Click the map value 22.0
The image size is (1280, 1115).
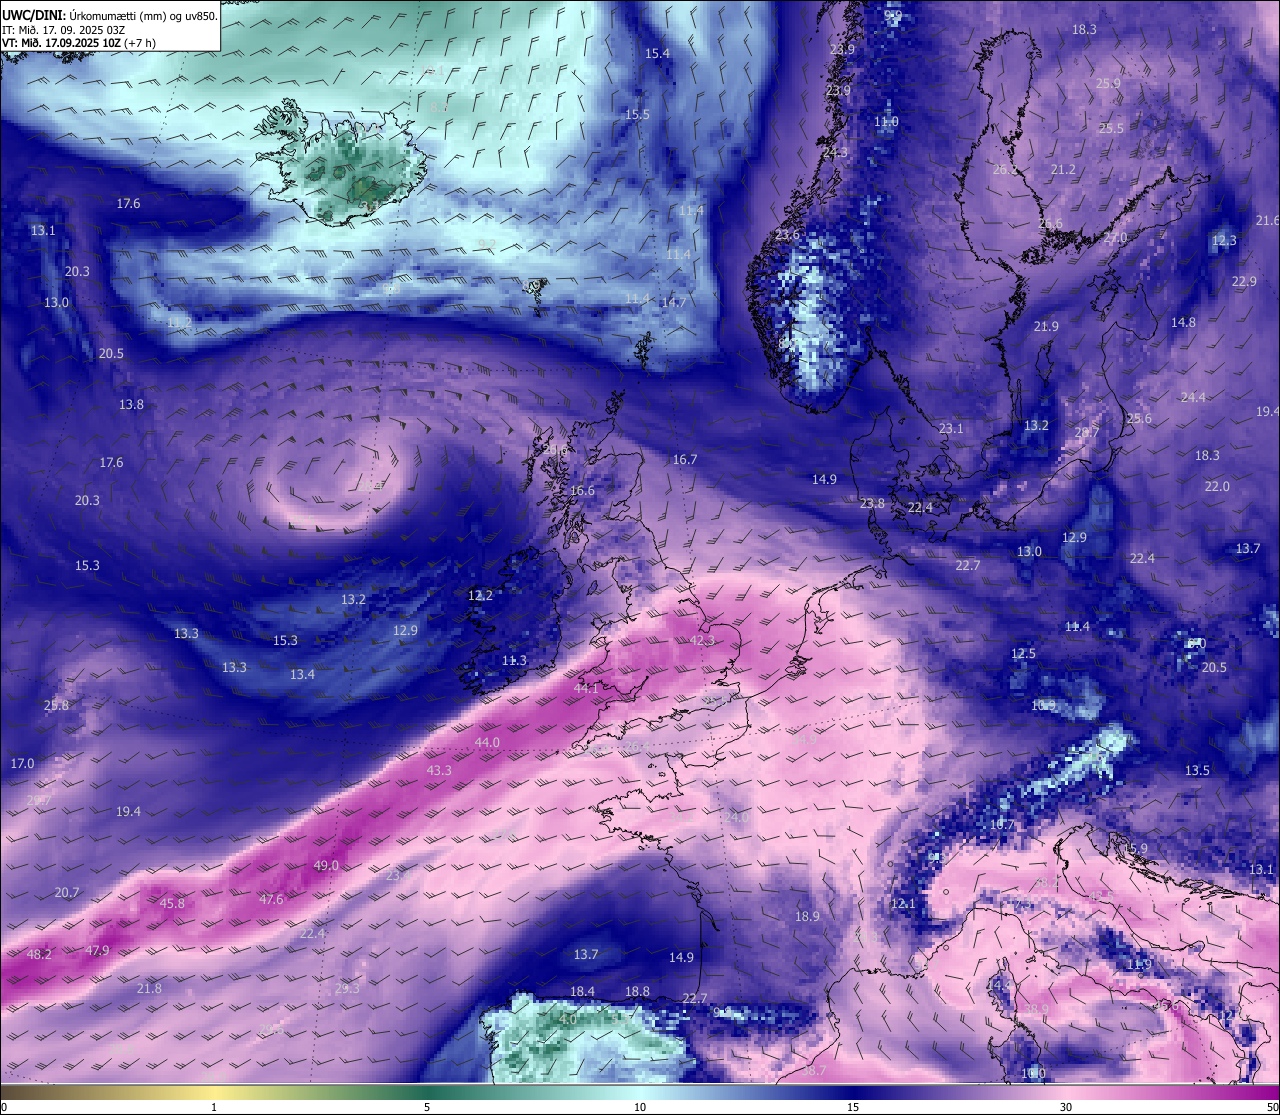coord(1217,486)
